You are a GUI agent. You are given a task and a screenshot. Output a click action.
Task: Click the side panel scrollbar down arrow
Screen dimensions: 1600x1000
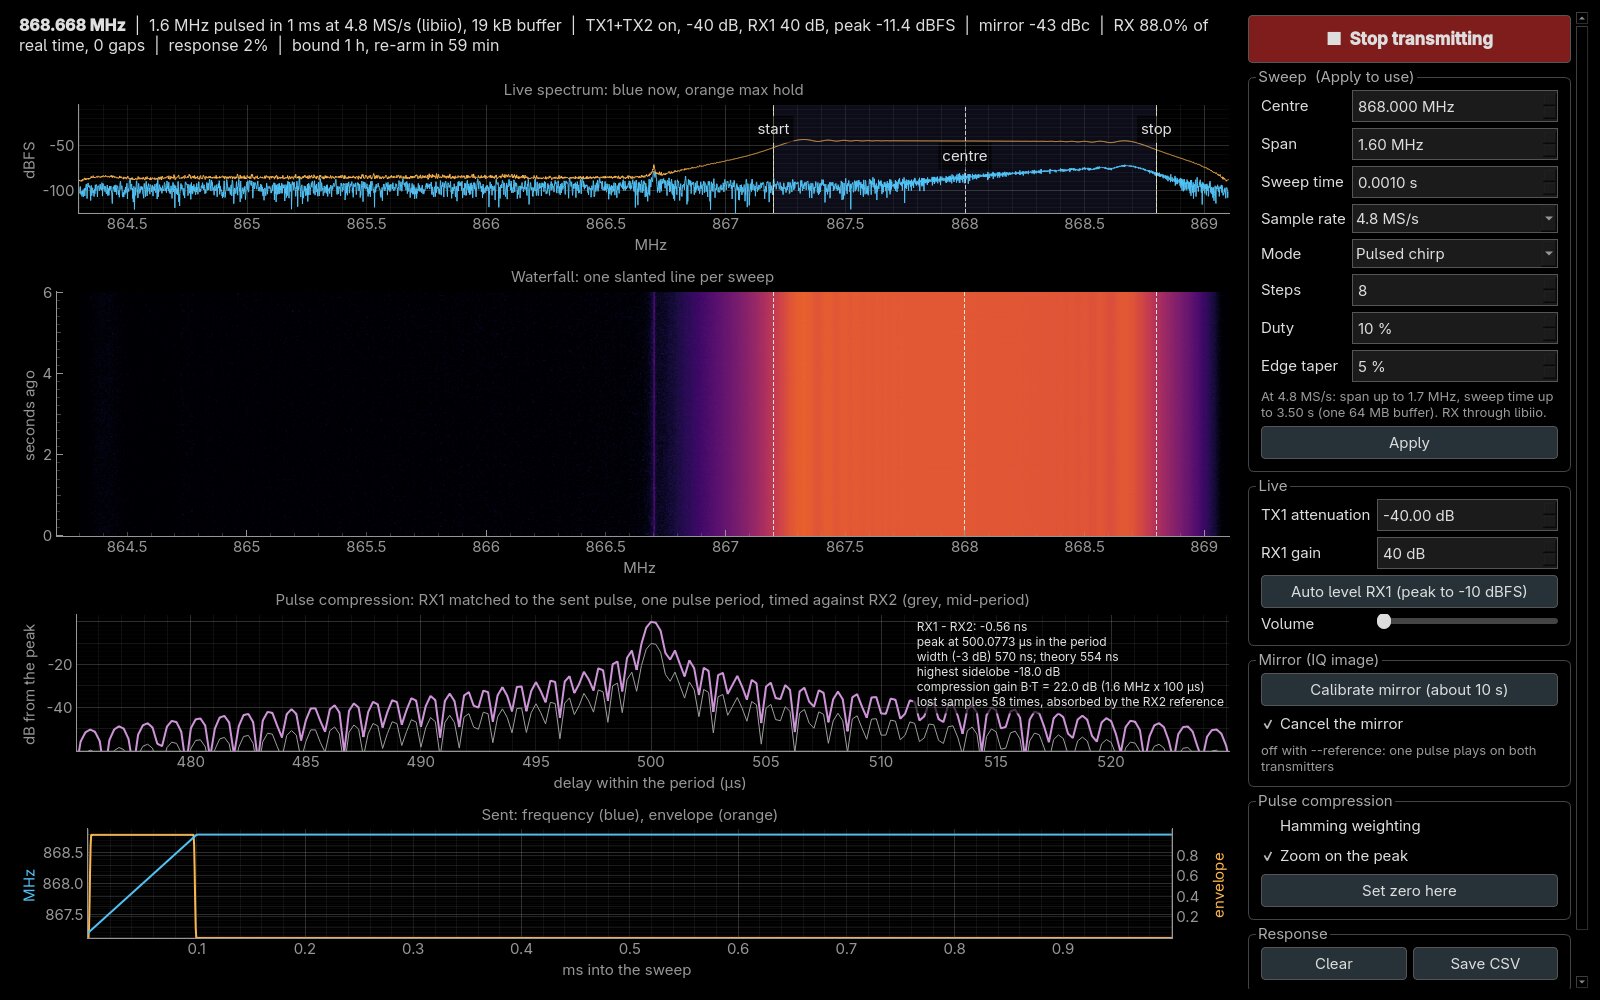point(1581,982)
